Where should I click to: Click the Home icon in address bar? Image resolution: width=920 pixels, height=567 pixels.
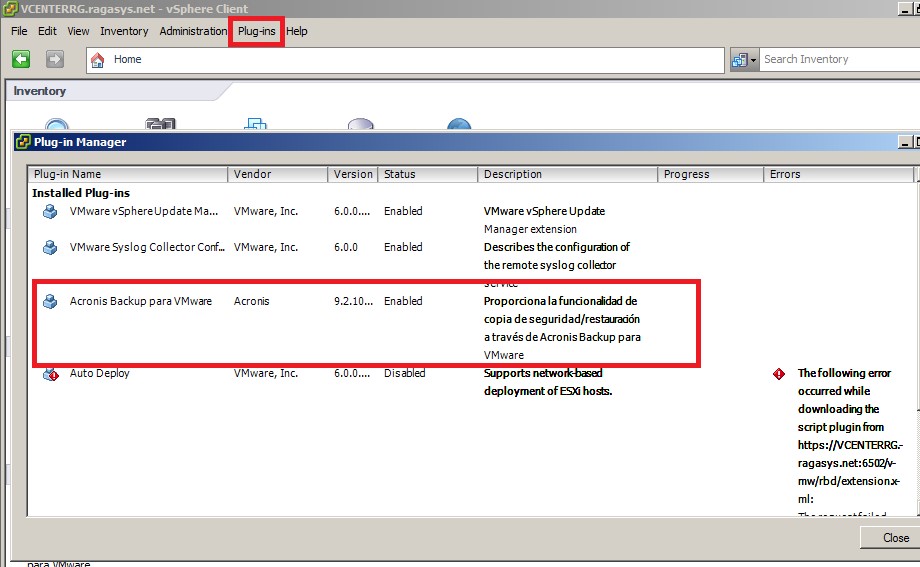point(98,59)
